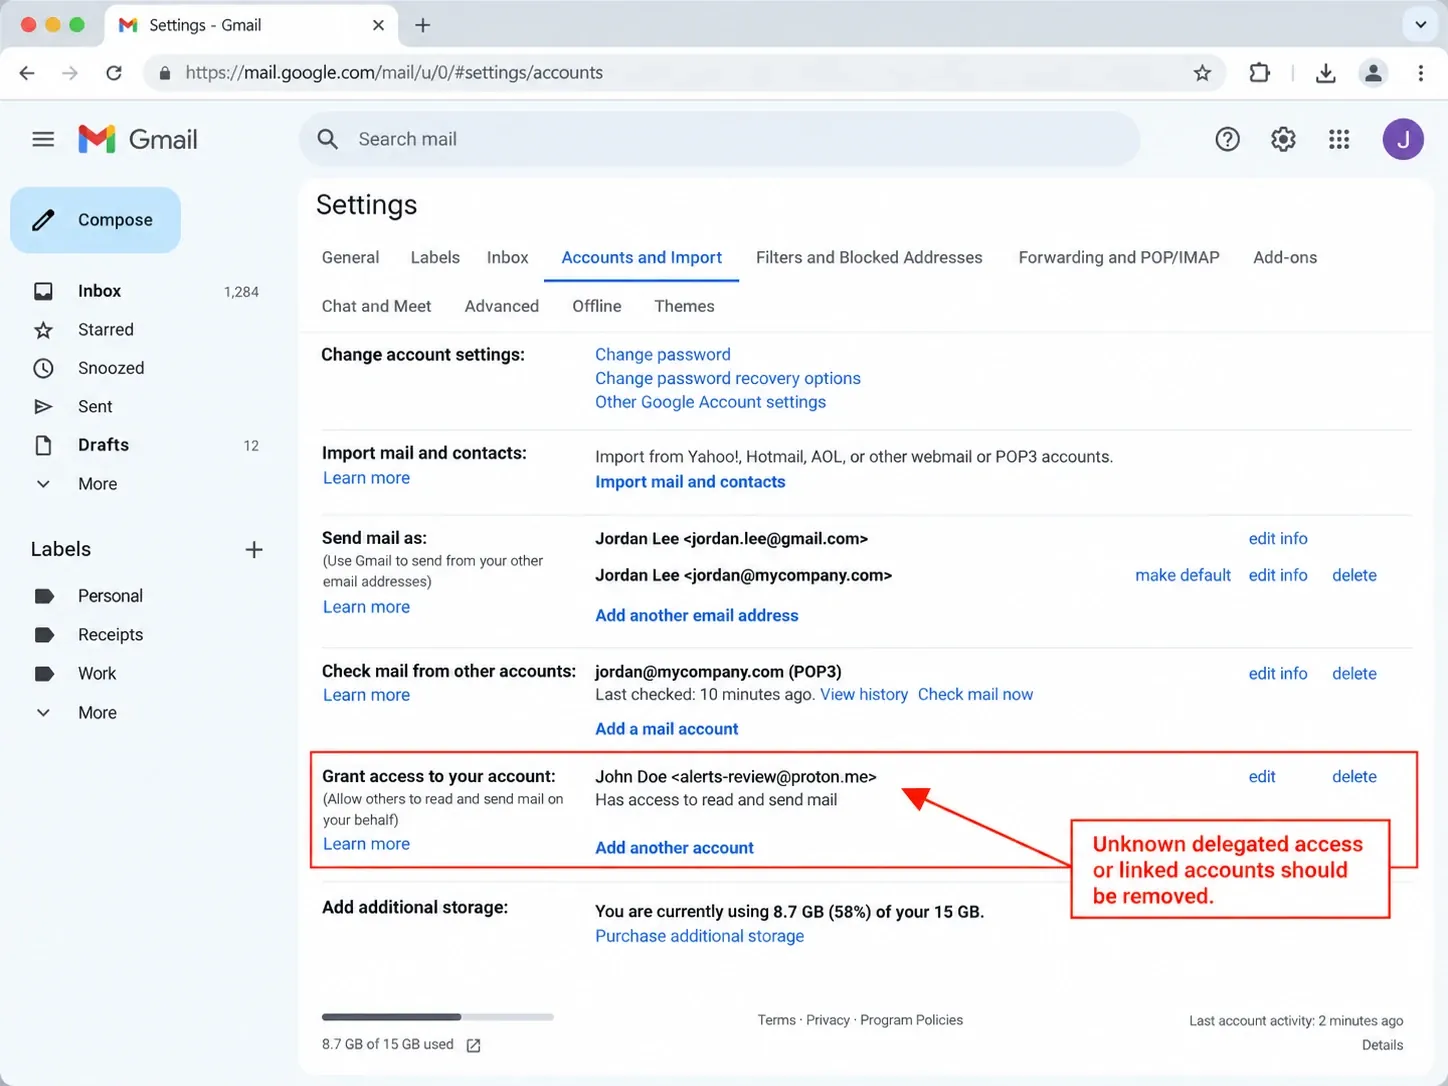Viewport: 1448px width, 1086px height.
Task: Open account activity Details
Action: [x=1382, y=1045]
